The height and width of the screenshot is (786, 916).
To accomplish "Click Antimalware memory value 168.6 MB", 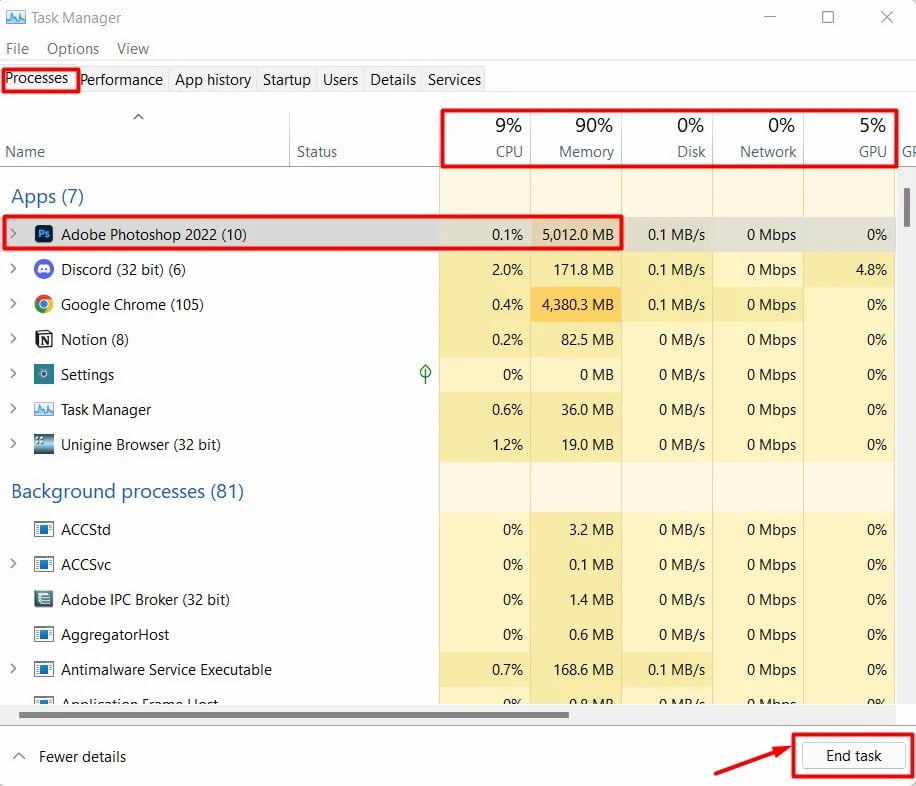I will tap(584, 670).
